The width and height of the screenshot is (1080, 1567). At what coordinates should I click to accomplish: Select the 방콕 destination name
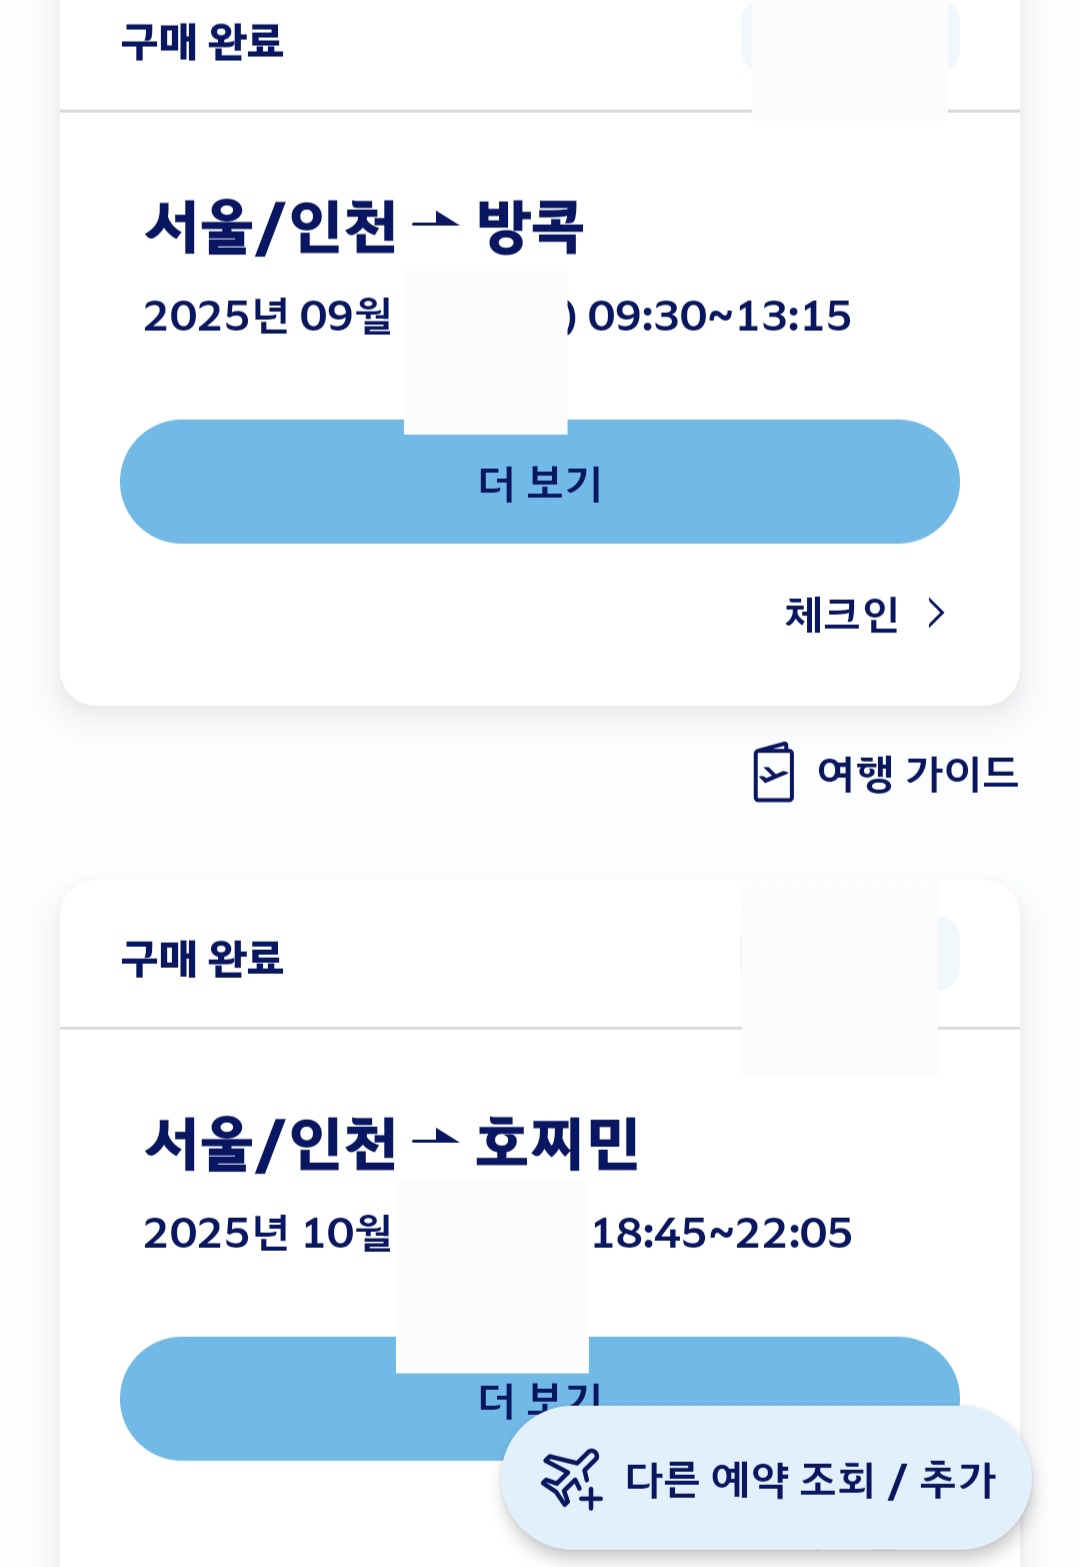[x=530, y=226]
